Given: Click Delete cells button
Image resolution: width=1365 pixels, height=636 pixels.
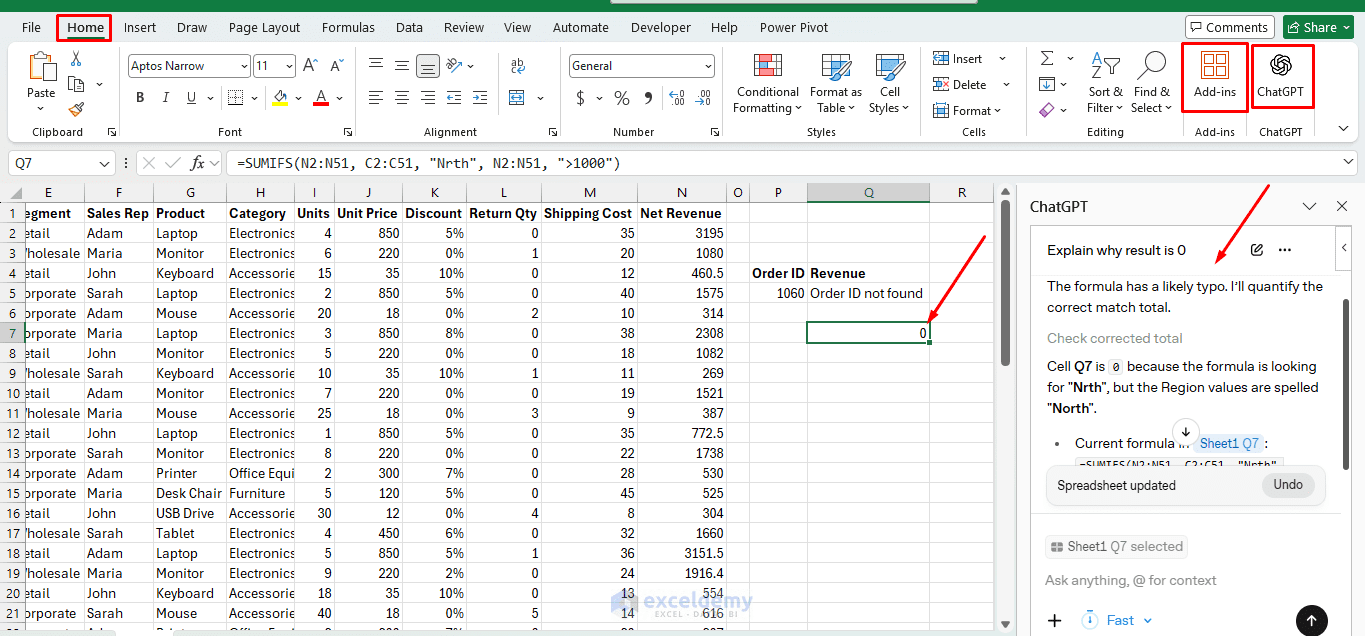Looking at the screenshot, I should pos(960,85).
